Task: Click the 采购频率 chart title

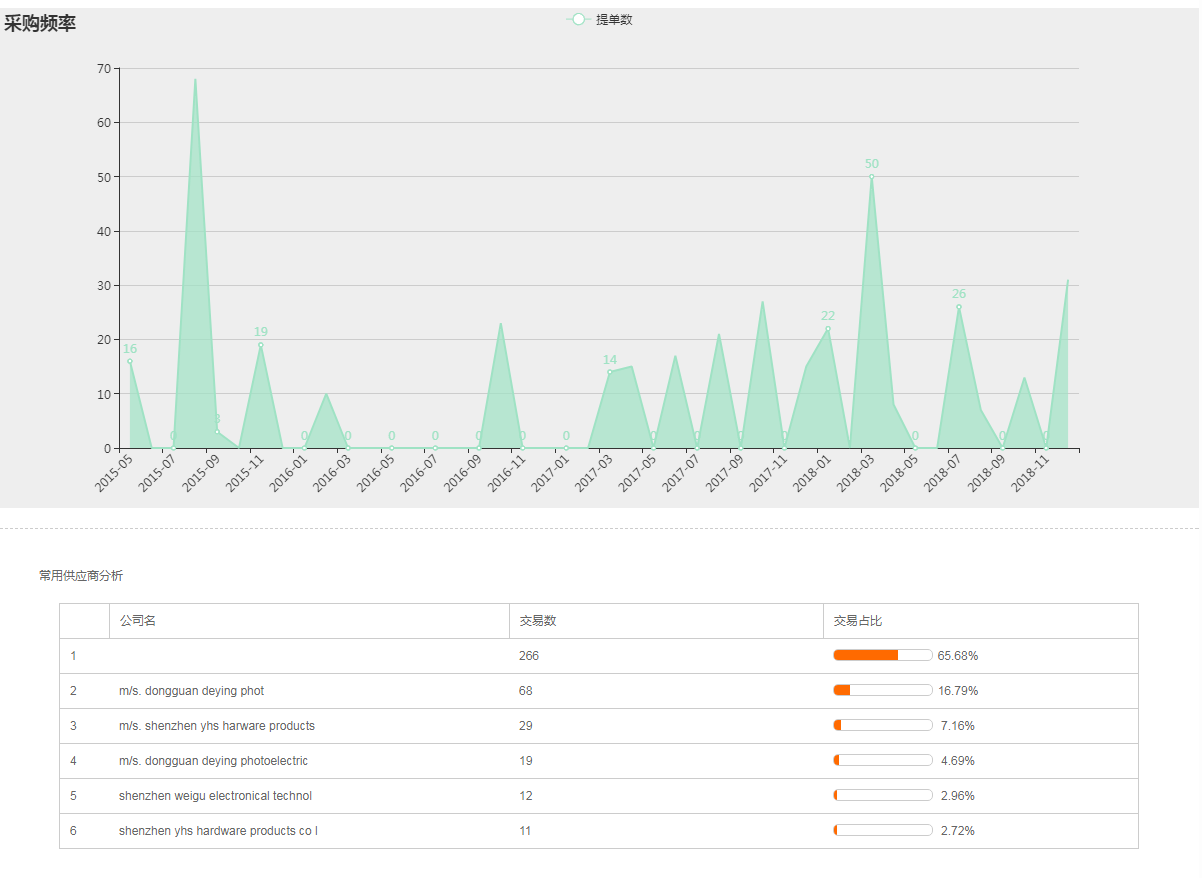Action: click(40, 24)
